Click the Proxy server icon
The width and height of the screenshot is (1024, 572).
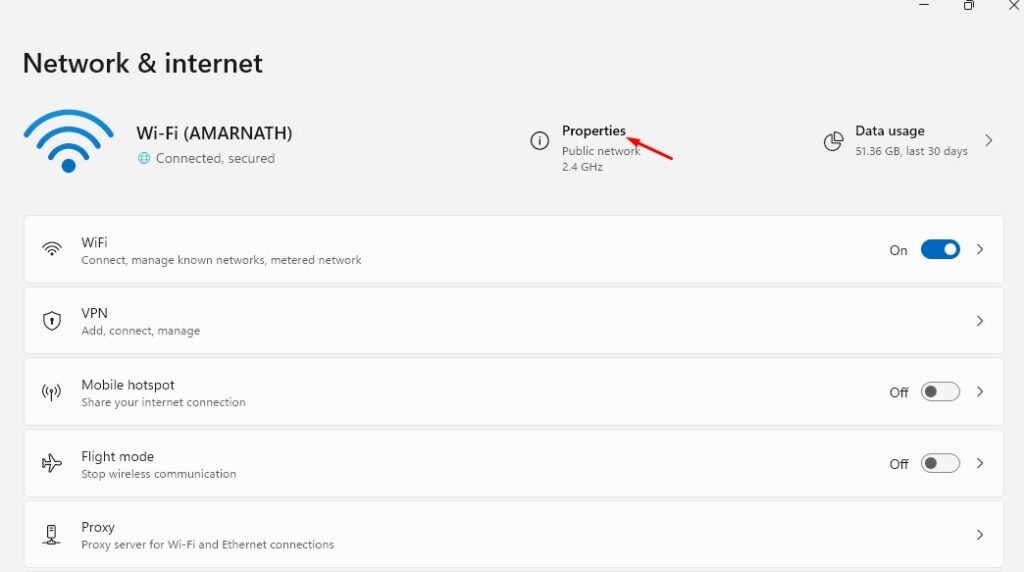[x=52, y=535]
